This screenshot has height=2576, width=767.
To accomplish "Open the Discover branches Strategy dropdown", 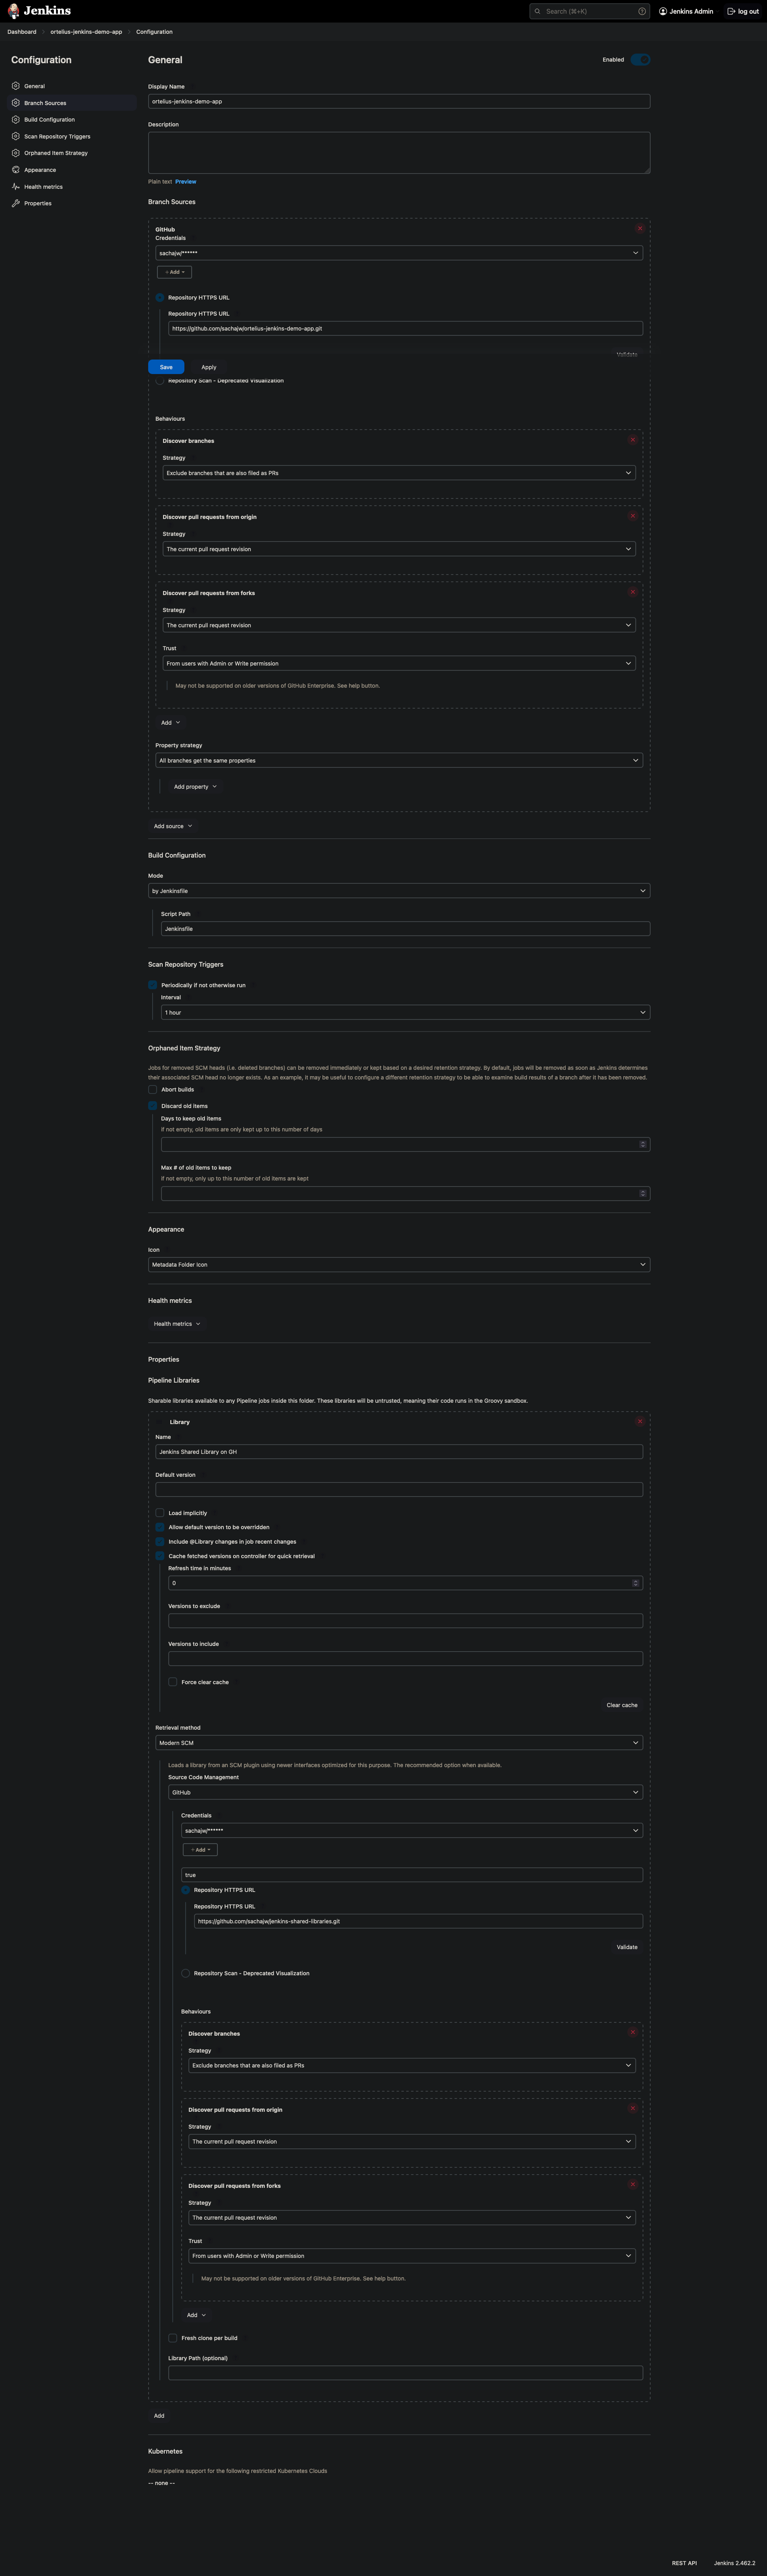I will tap(398, 472).
